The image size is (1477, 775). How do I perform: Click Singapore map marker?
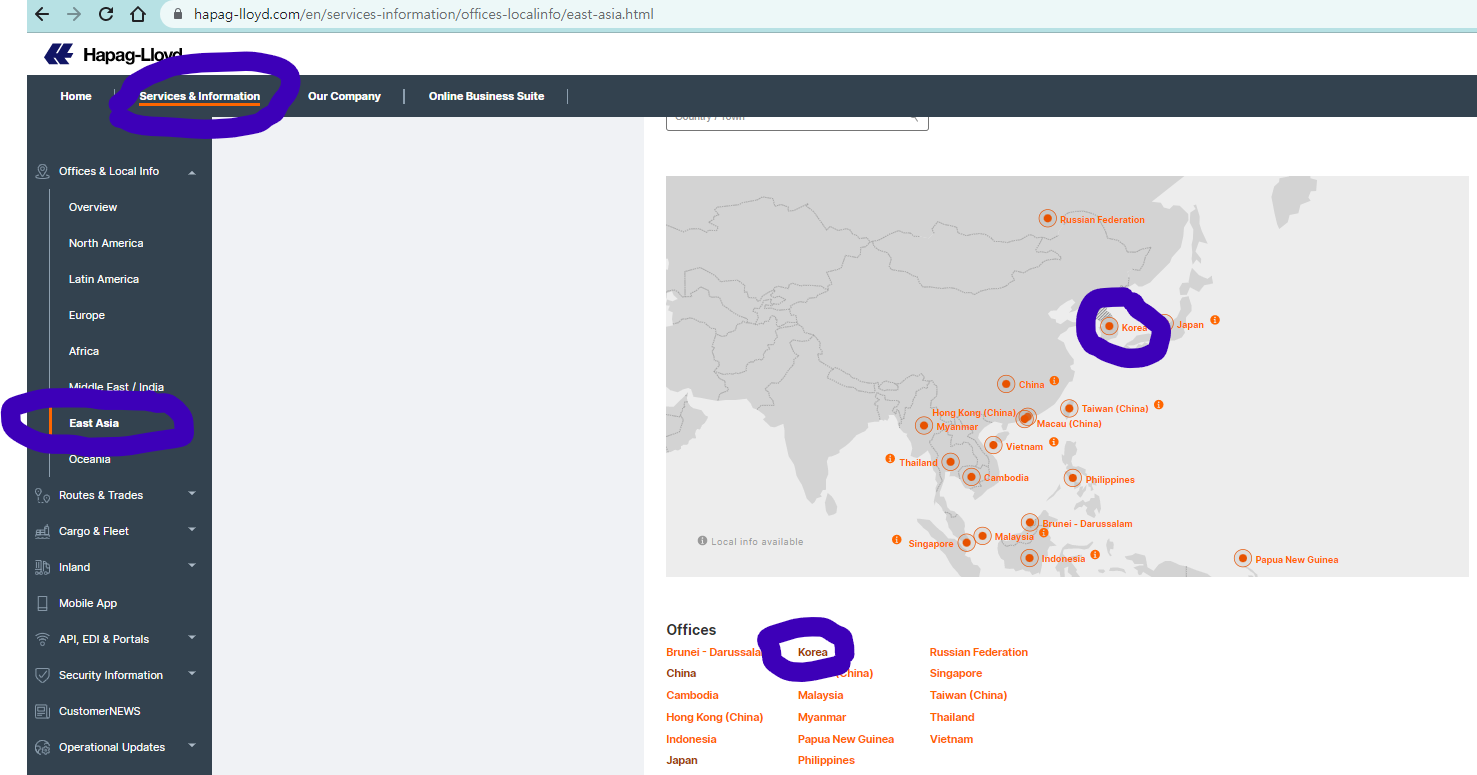point(966,543)
